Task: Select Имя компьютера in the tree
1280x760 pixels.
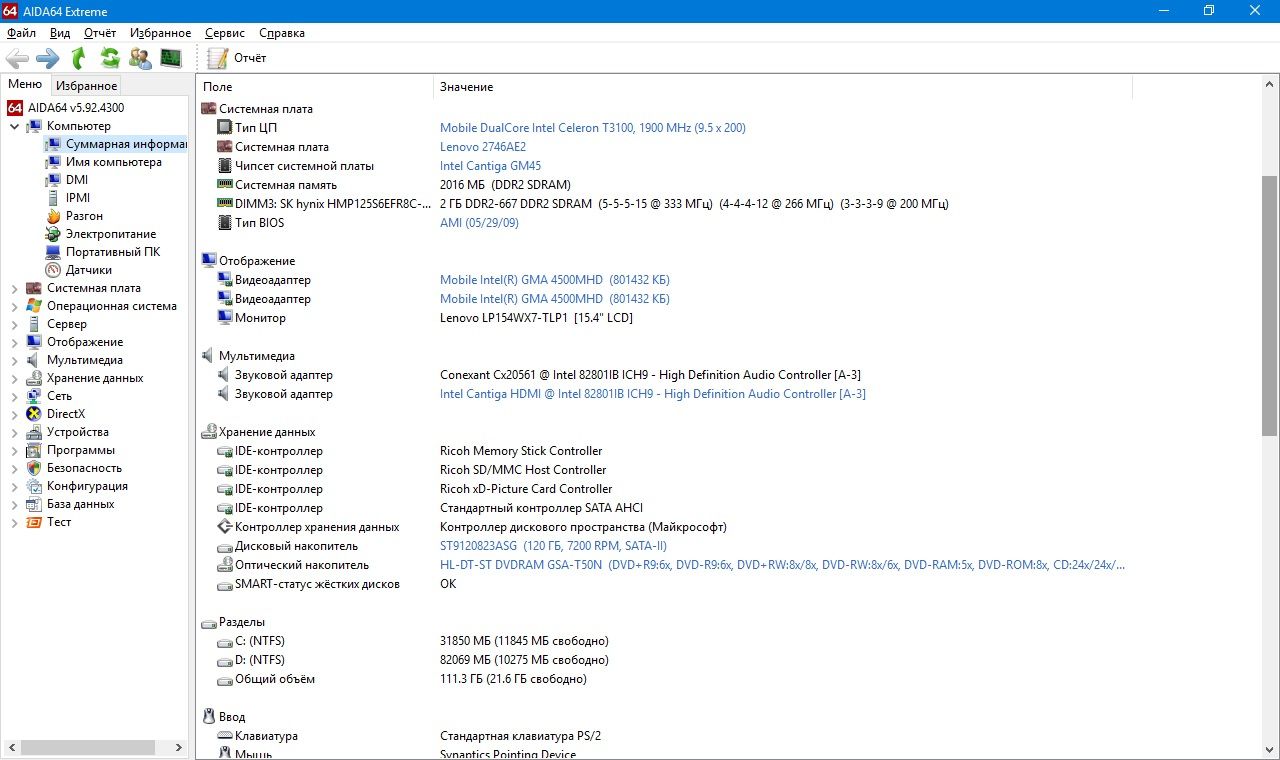Action: tap(113, 162)
